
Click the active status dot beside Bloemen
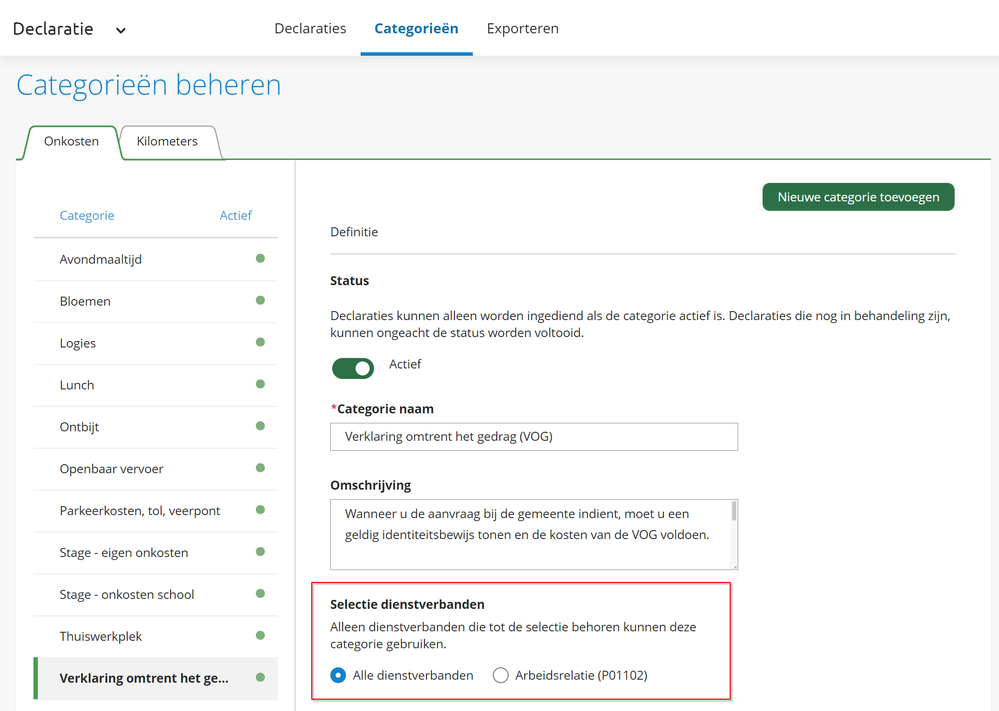click(x=260, y=301)
